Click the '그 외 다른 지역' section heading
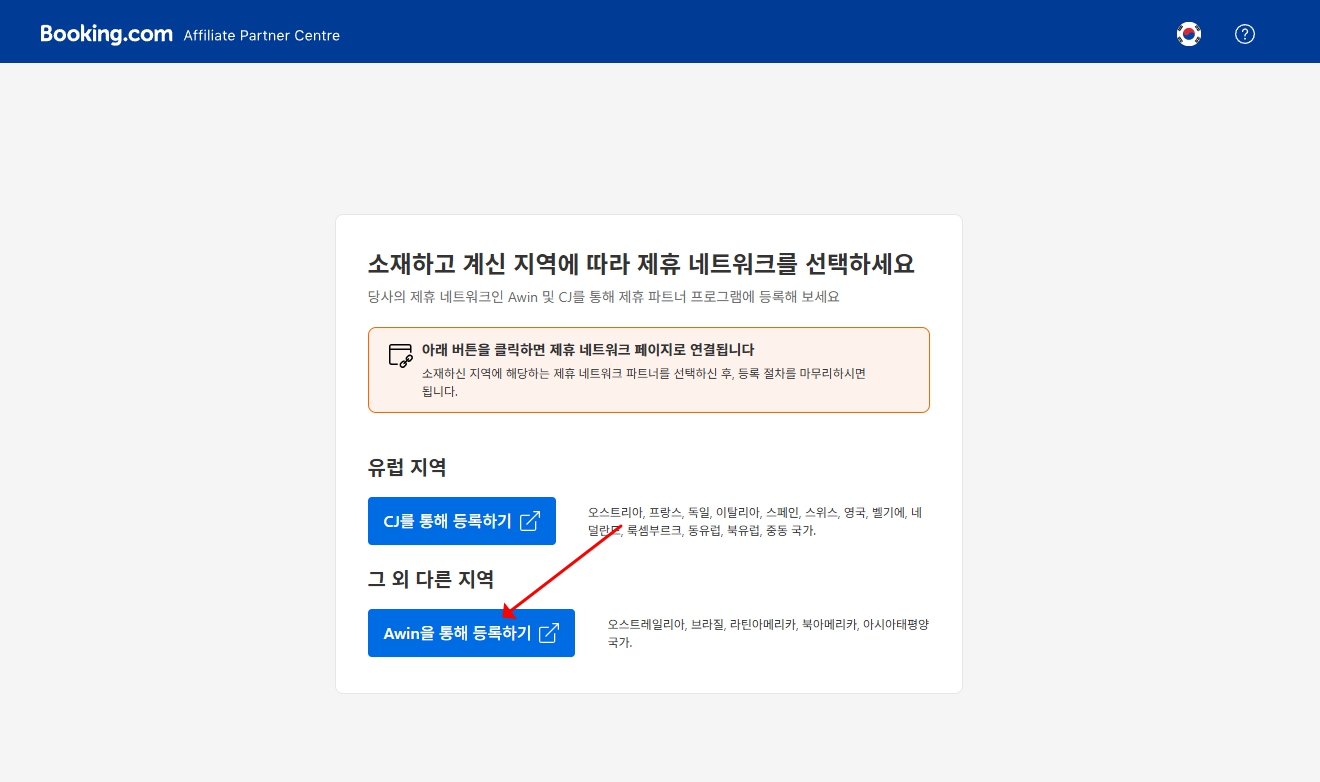This screenshot has height=782, width=1320. pyautogui.click(x=431, y=579)
